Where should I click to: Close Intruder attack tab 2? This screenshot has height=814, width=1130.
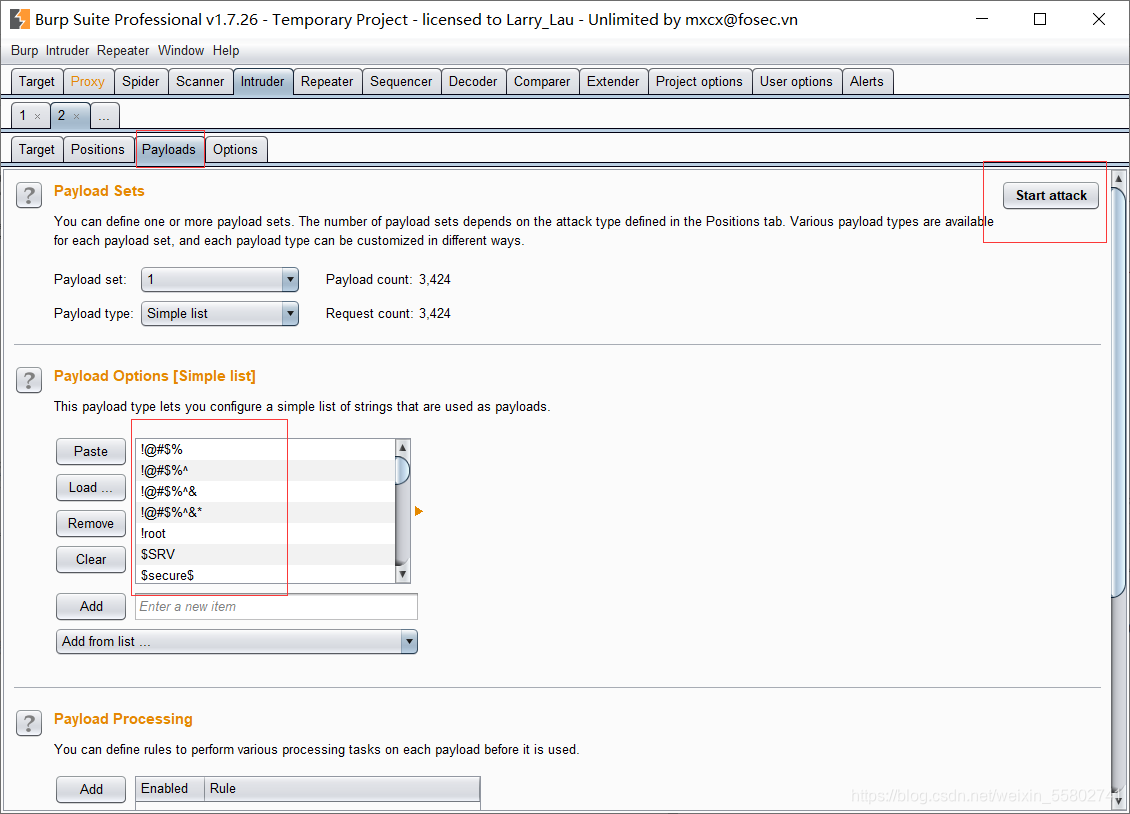tap(76, 116)
